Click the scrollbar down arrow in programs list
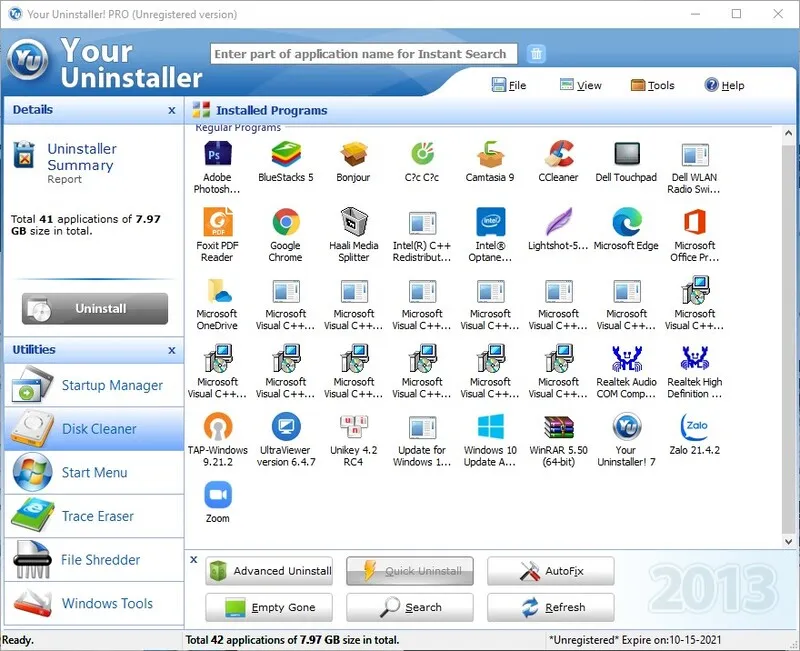Image resolution: width=800 pixels, height=651 pixels. pos(789,541)
